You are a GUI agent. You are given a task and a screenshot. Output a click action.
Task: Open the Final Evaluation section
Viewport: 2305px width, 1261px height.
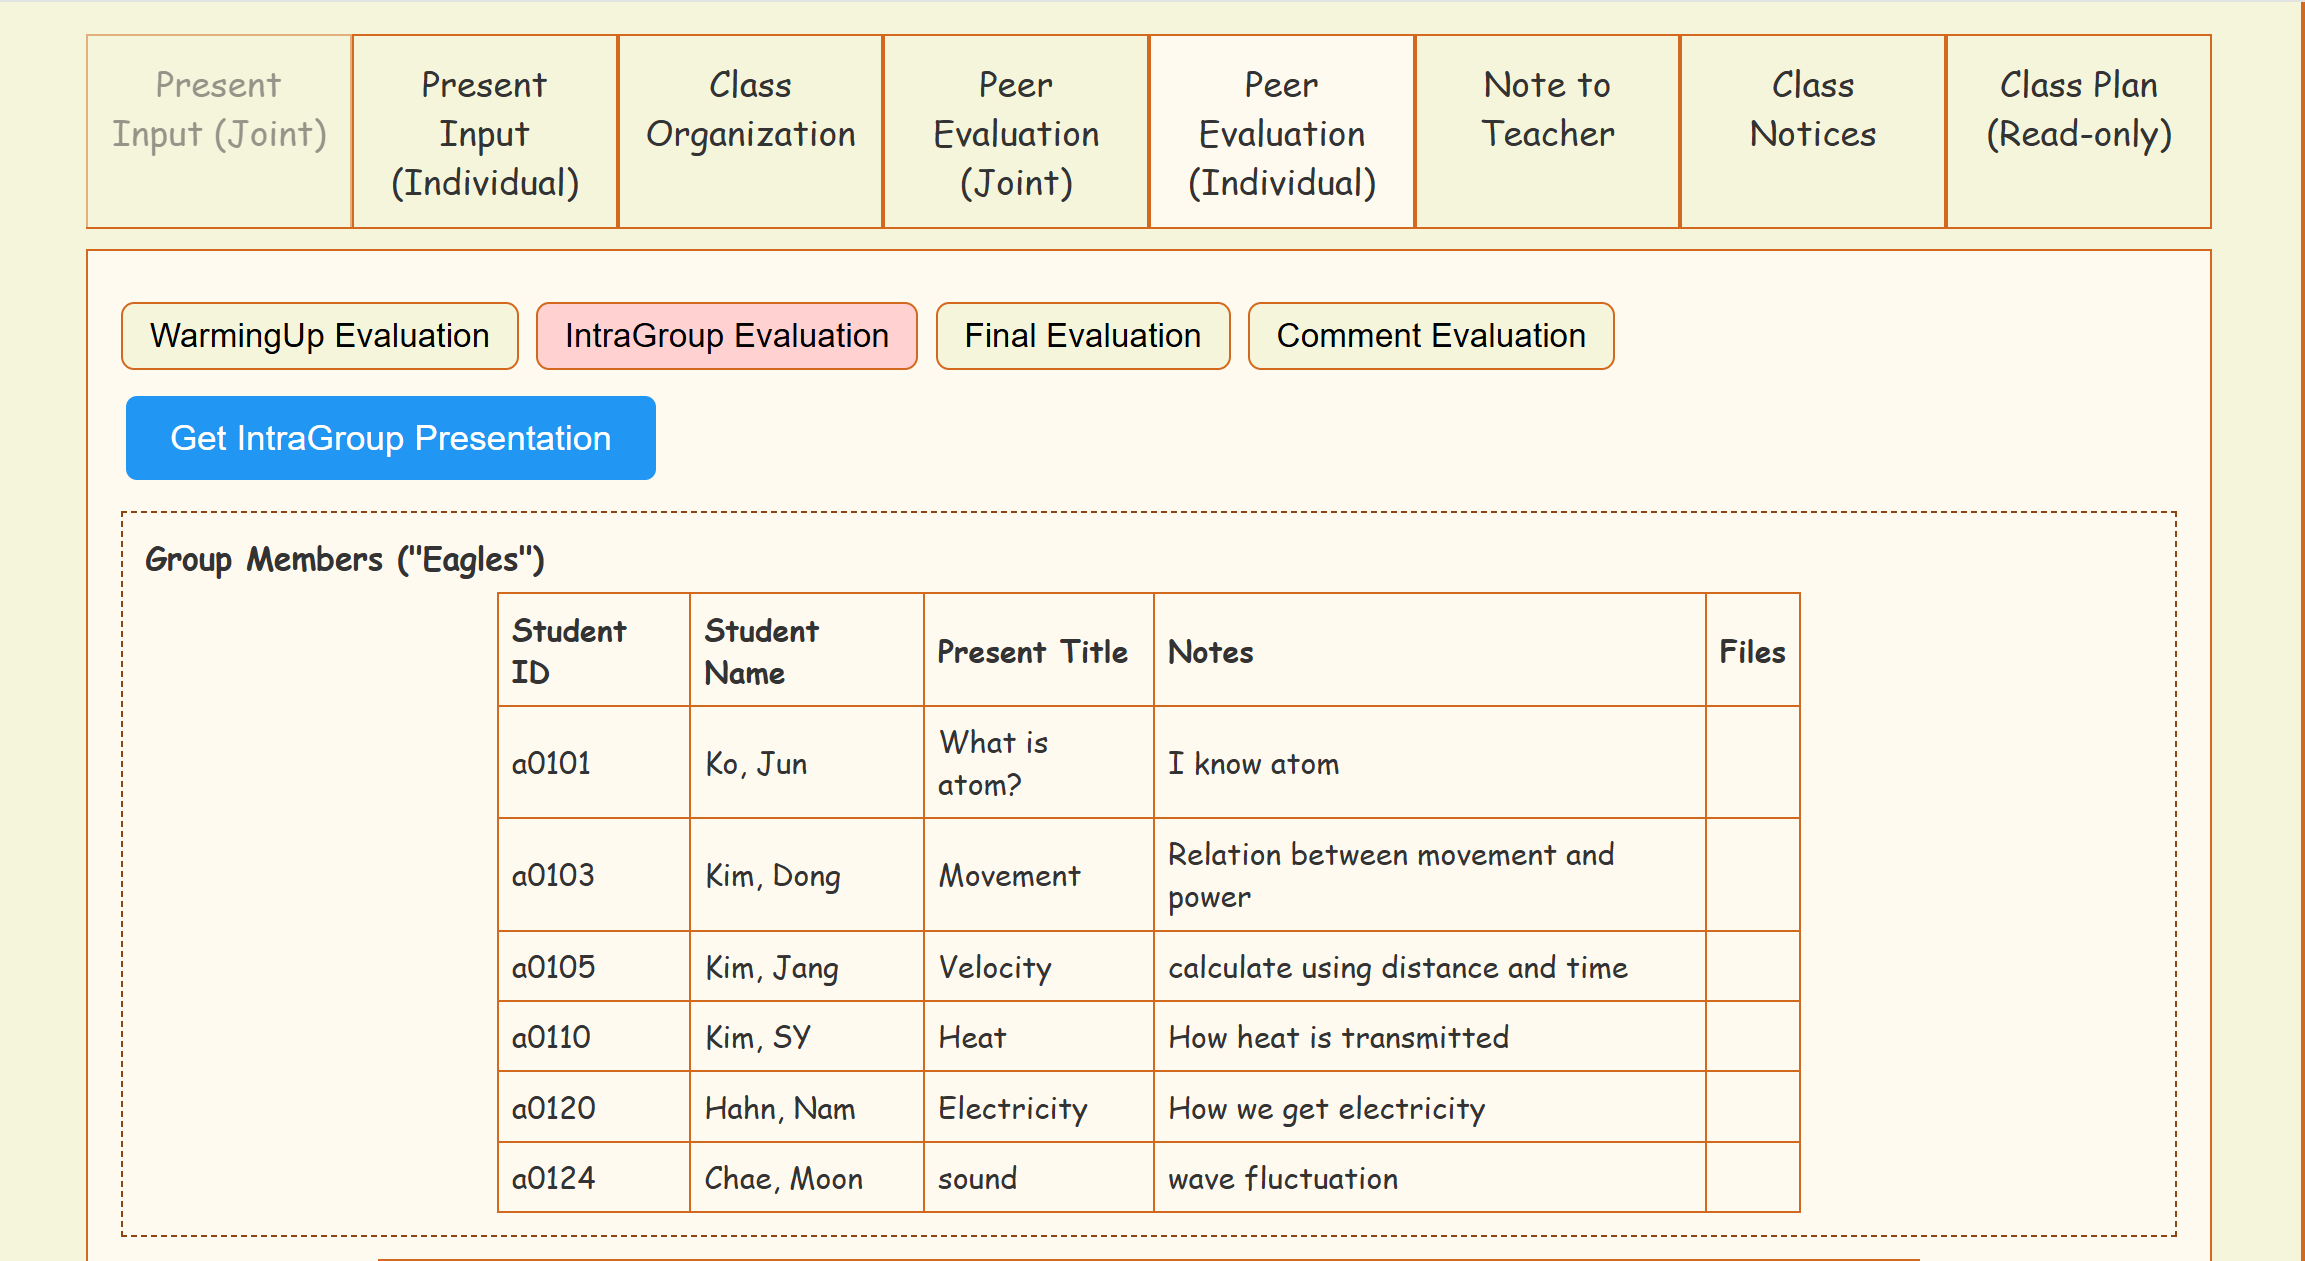[1082, 336]
